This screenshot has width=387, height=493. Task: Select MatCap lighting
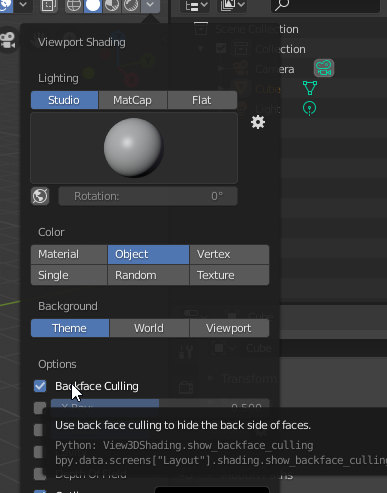(133, 100)
